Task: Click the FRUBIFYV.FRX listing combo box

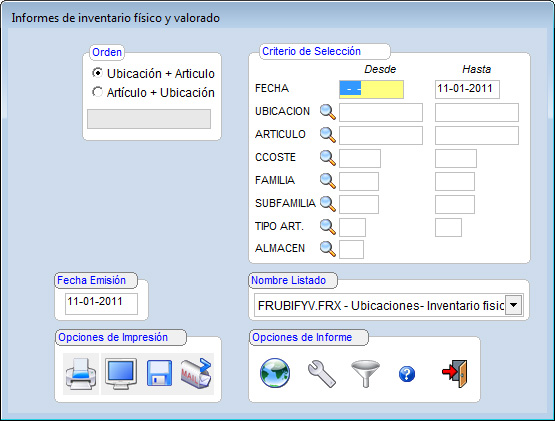Action: pyautogui.click(x=389, y=305)
